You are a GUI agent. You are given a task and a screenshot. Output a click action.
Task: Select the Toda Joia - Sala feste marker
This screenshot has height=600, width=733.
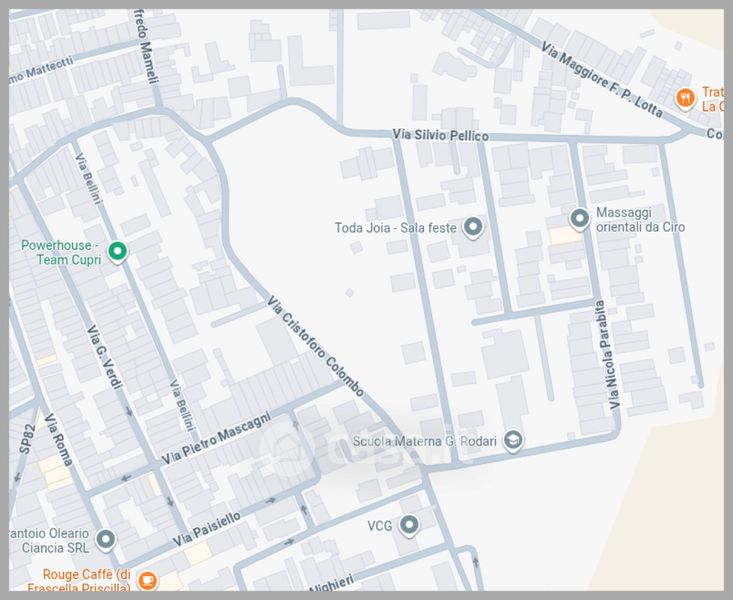point(473,228)
